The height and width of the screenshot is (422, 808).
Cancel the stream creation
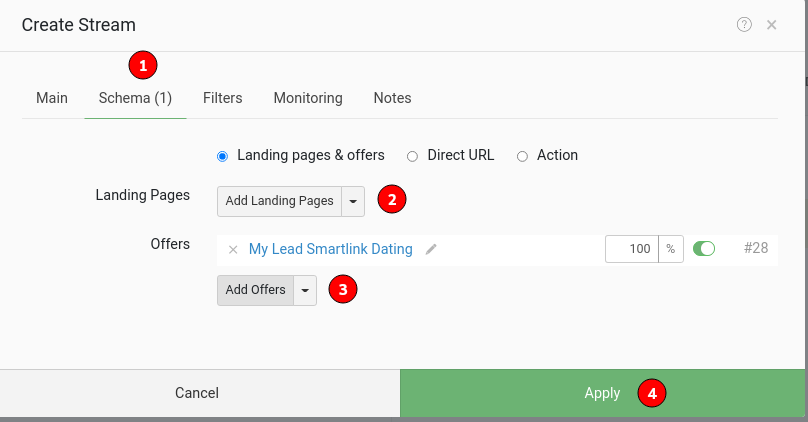pos(200,393)
